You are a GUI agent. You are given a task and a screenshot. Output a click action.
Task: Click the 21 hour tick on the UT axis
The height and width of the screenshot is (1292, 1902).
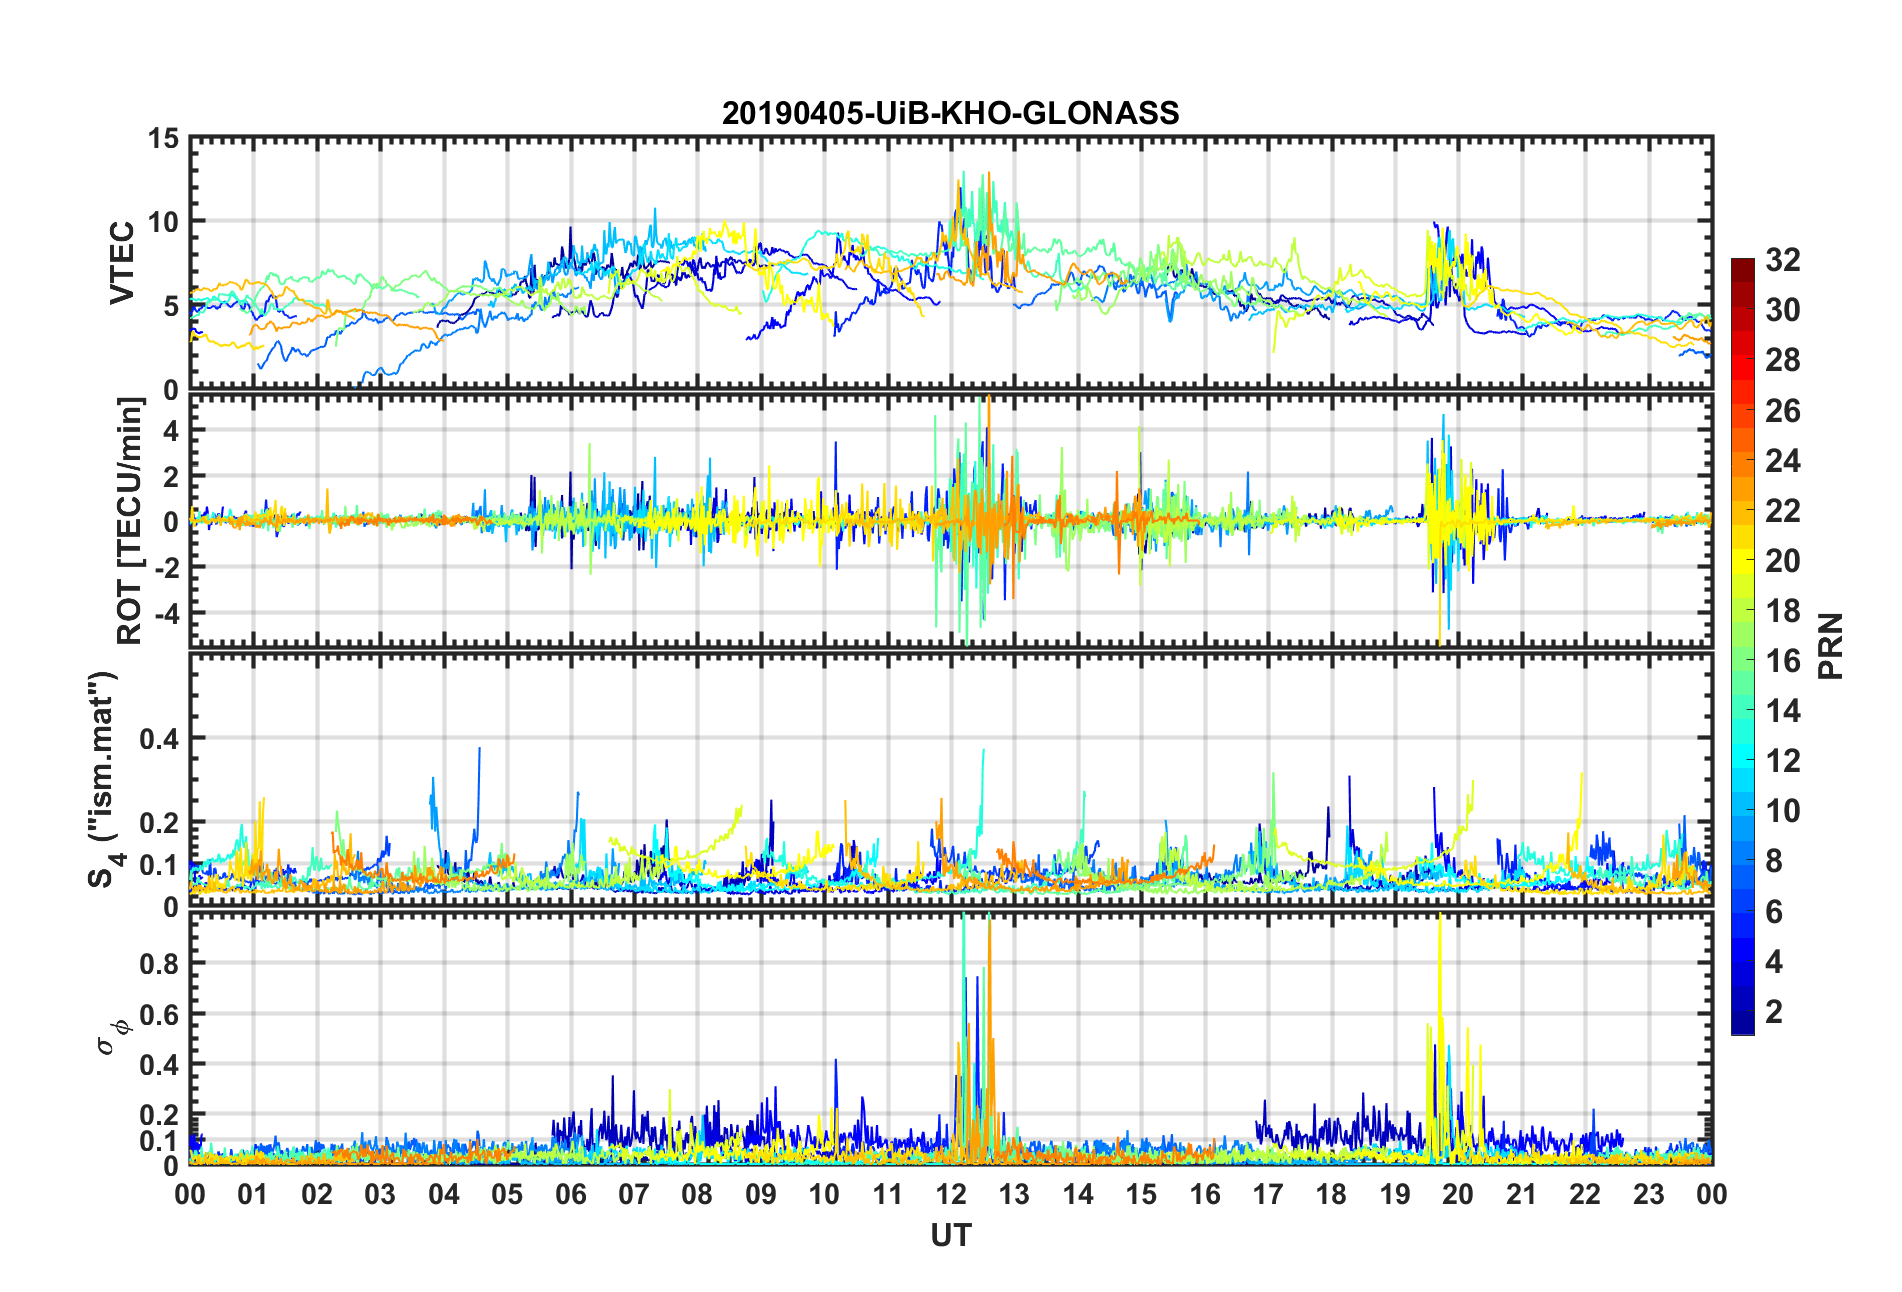pos(1522,1194)
